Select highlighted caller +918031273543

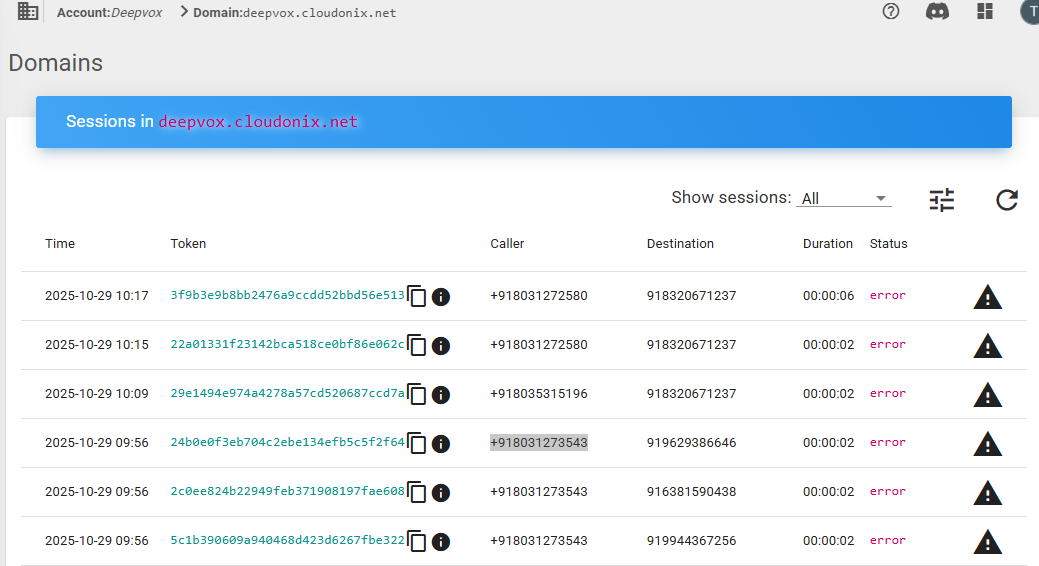tap(538, 443)
